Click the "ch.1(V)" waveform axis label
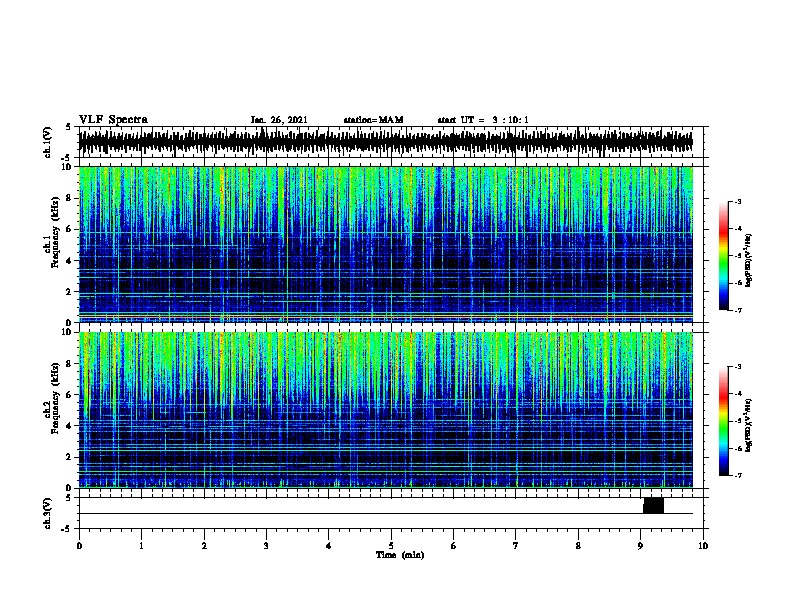This screenshot has width=792, height=612. pos(48,142)
